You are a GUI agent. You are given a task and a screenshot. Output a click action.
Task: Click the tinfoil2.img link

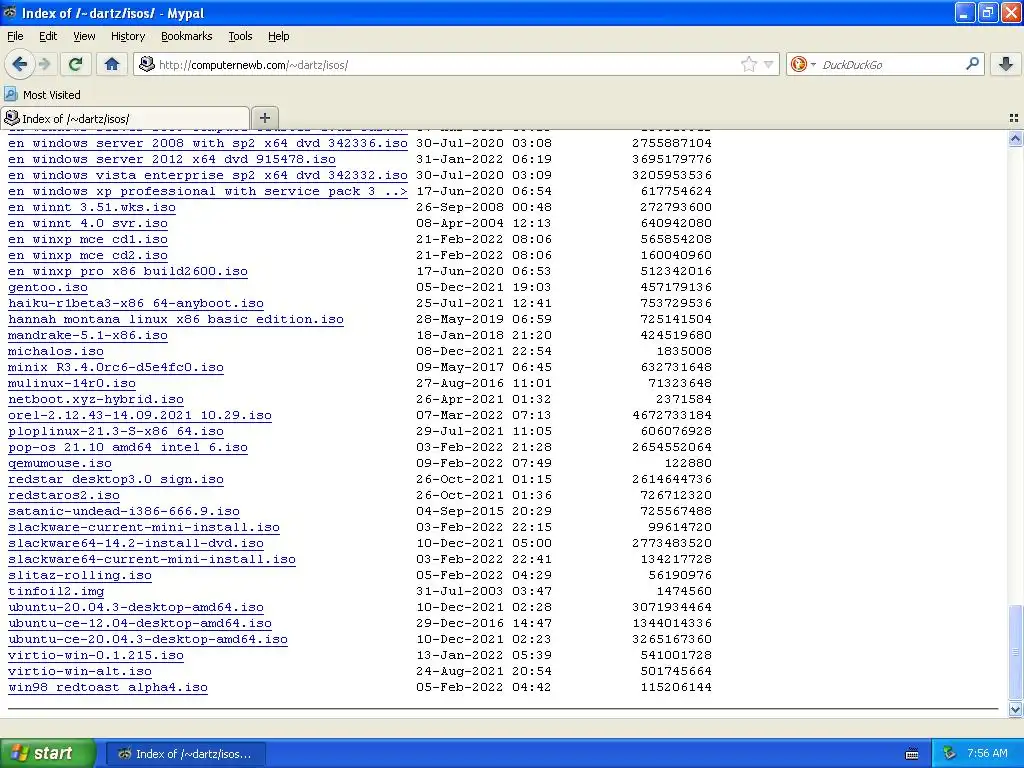point(56,591)
